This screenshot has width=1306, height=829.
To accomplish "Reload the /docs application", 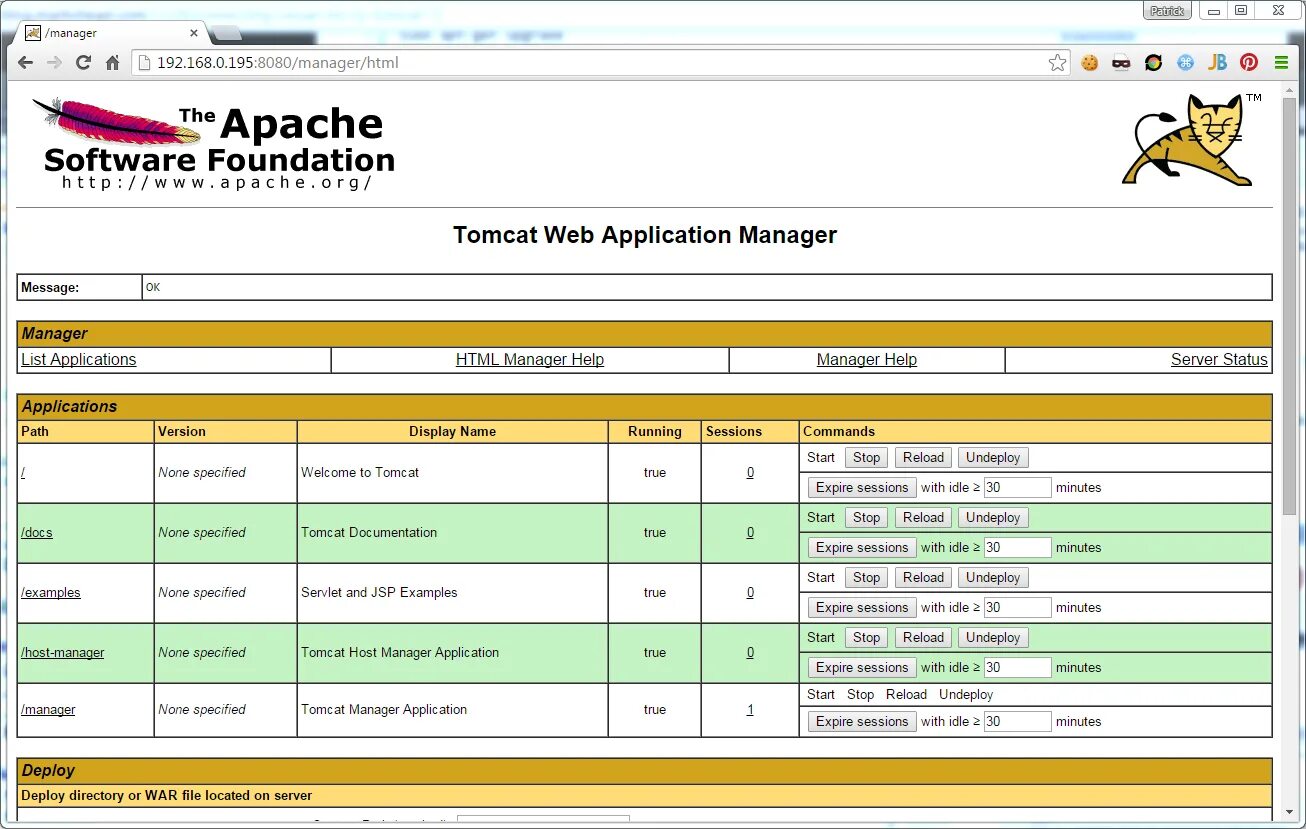I will tap(923, 518).
